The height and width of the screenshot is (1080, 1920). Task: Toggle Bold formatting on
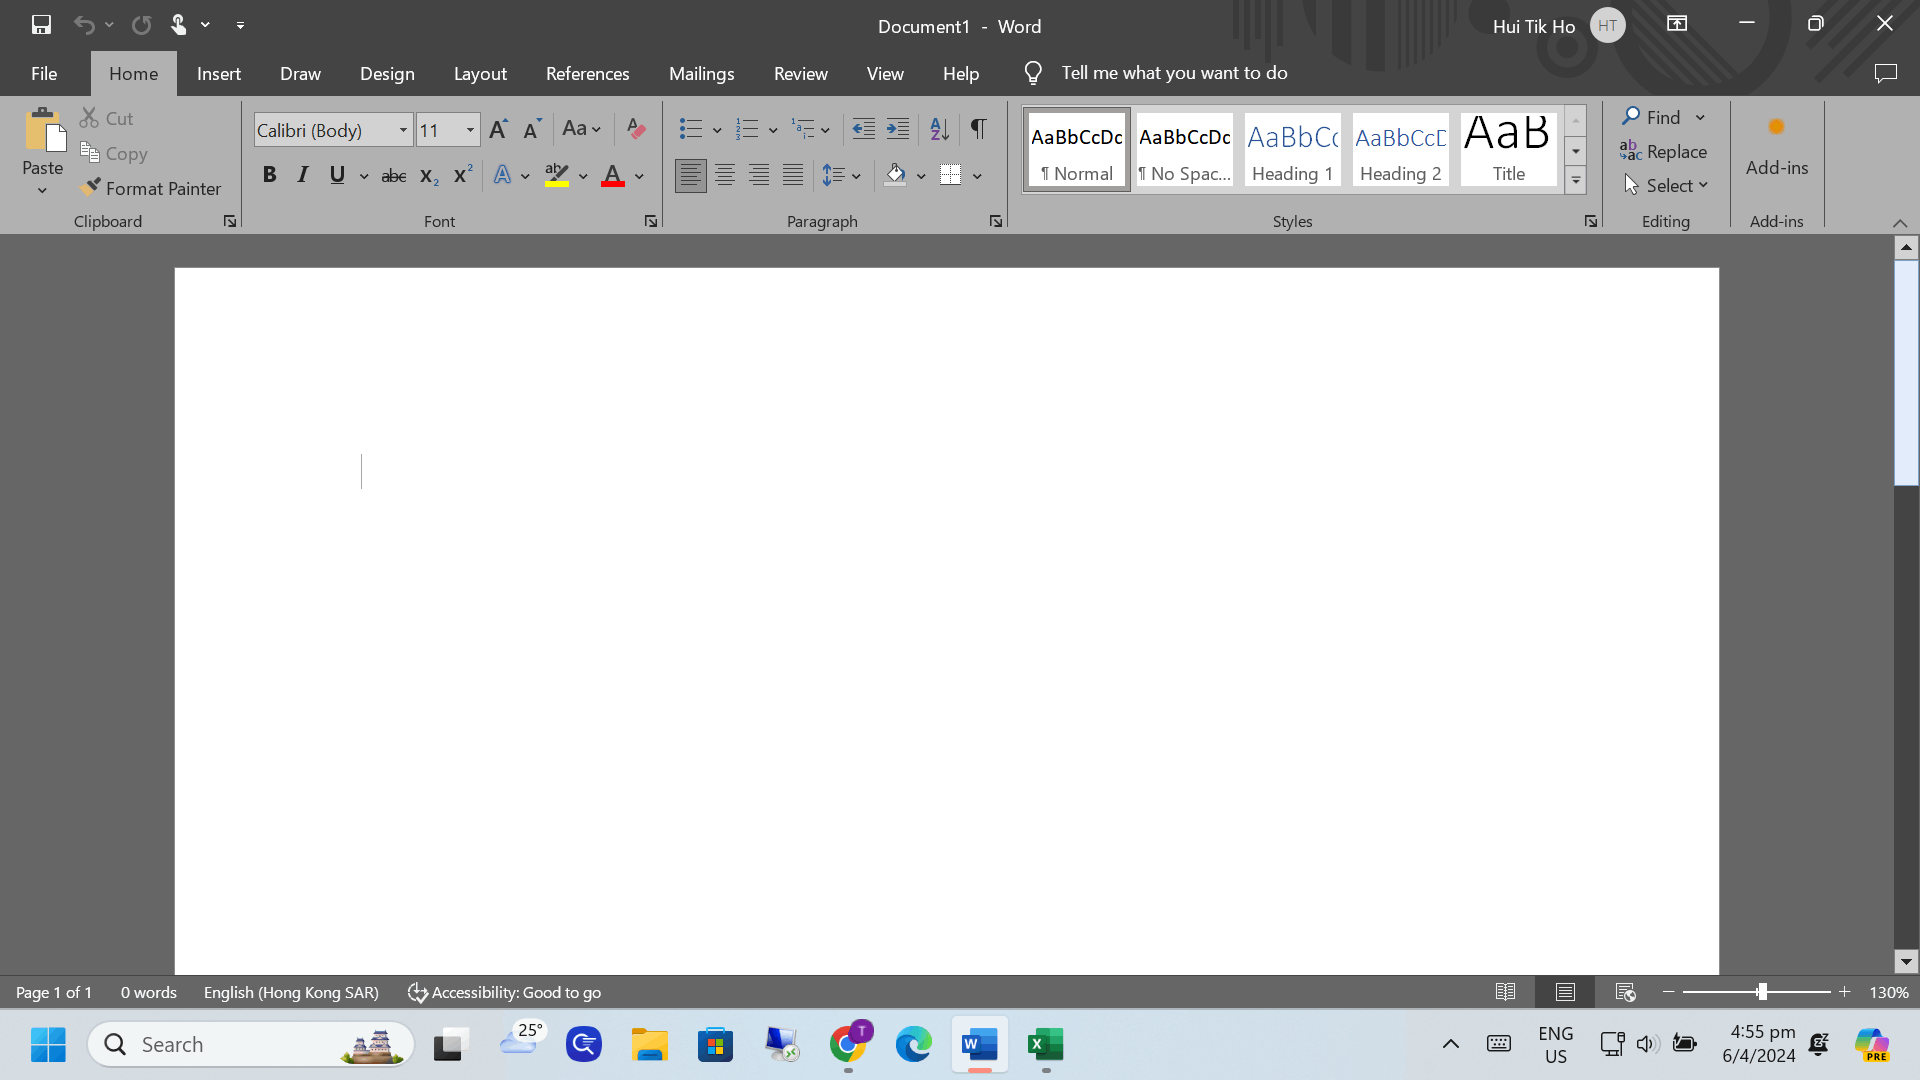pyautogui.click(x=269, y=175)
